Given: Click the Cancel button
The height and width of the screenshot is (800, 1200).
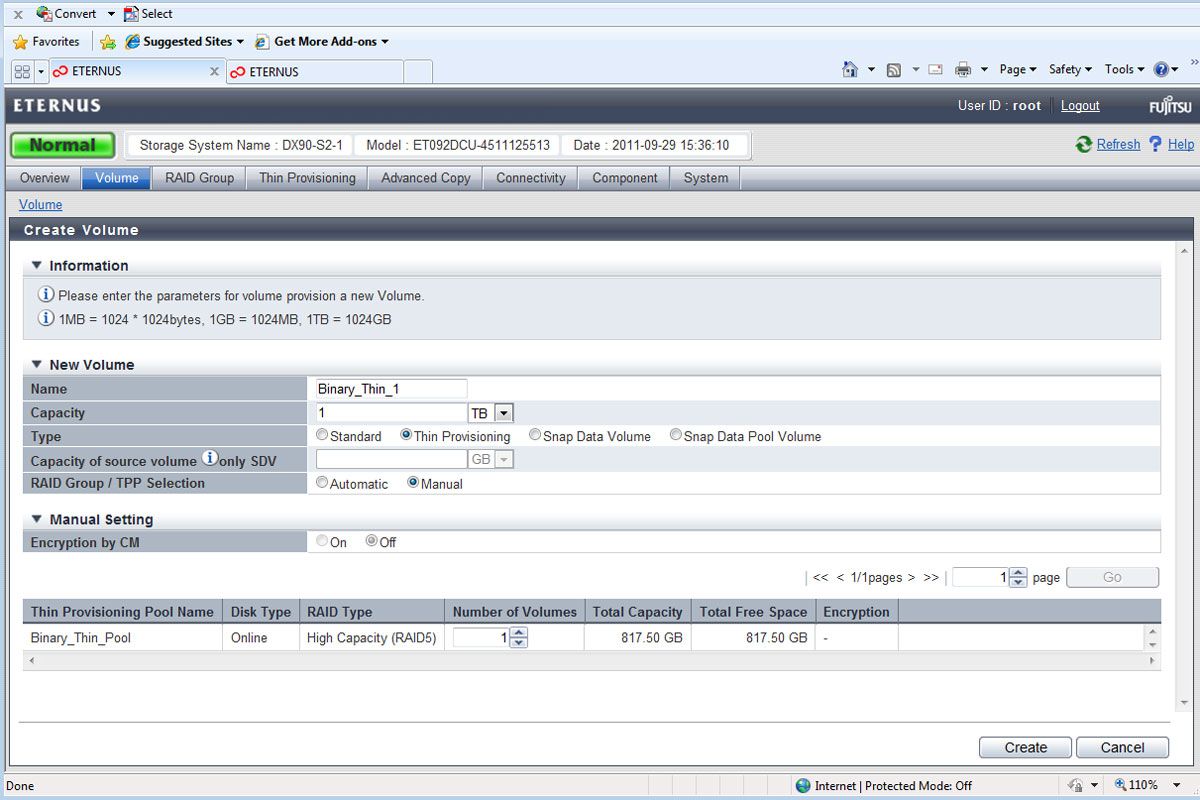Looking at the screenshot, I should point(1122,748).
